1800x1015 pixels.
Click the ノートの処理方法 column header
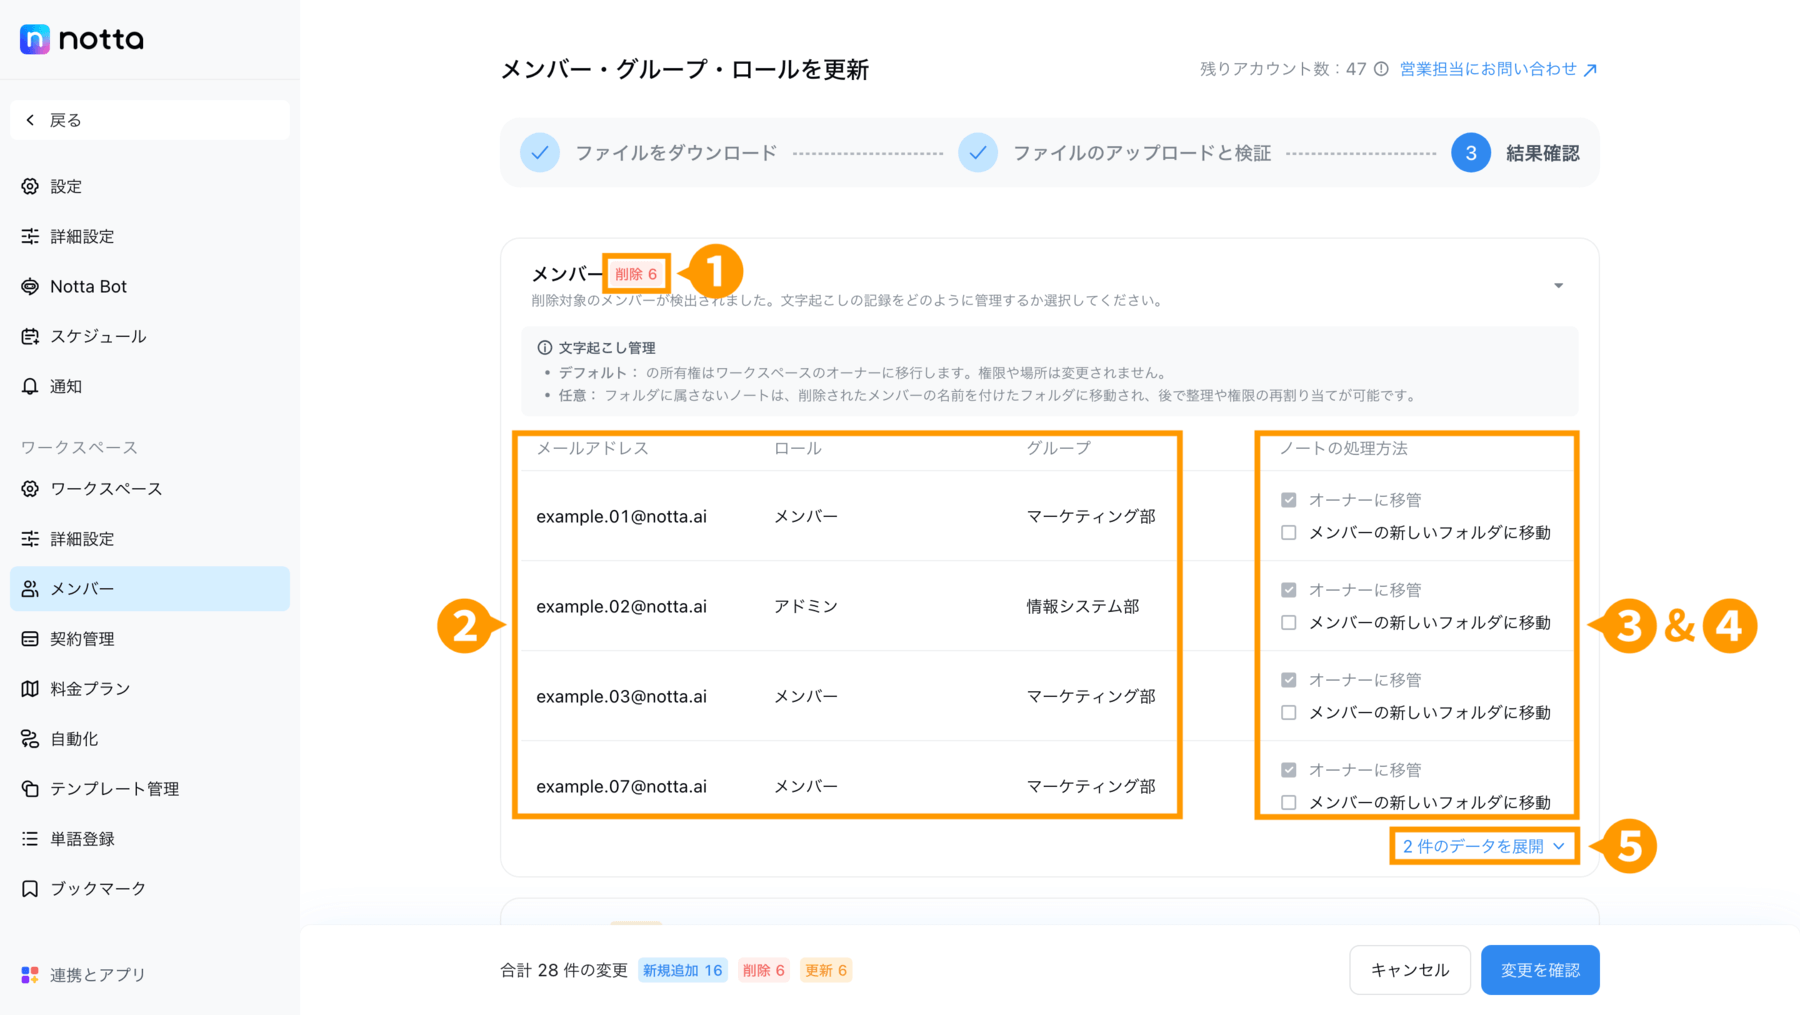(1343, 448)
